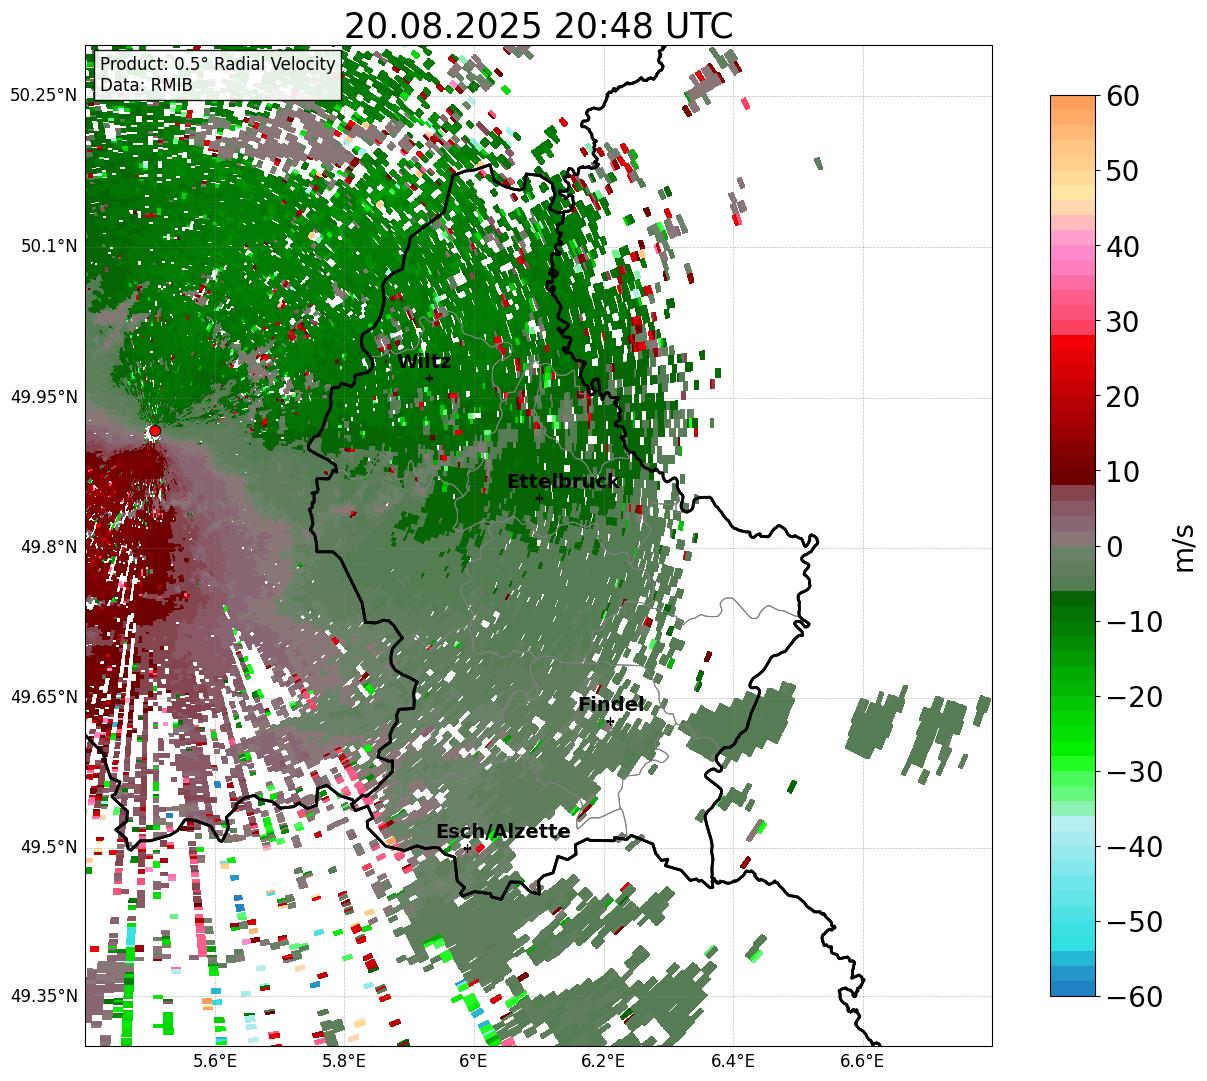Click the Wiltz city label
Screen dimensions: 1207x1081
point(424,362)
